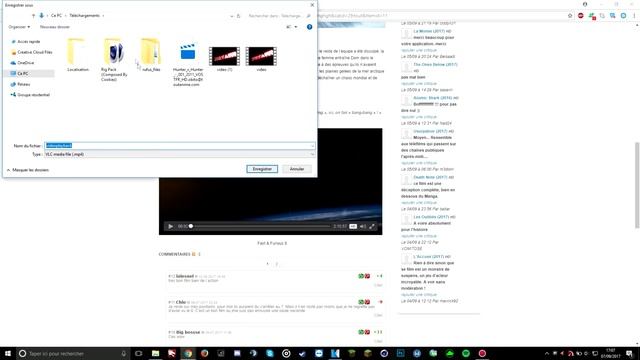Viewport: 640px width, 360px height.
Task: Expand the address bar history dropdown
Action: click(x=231, y=16)
